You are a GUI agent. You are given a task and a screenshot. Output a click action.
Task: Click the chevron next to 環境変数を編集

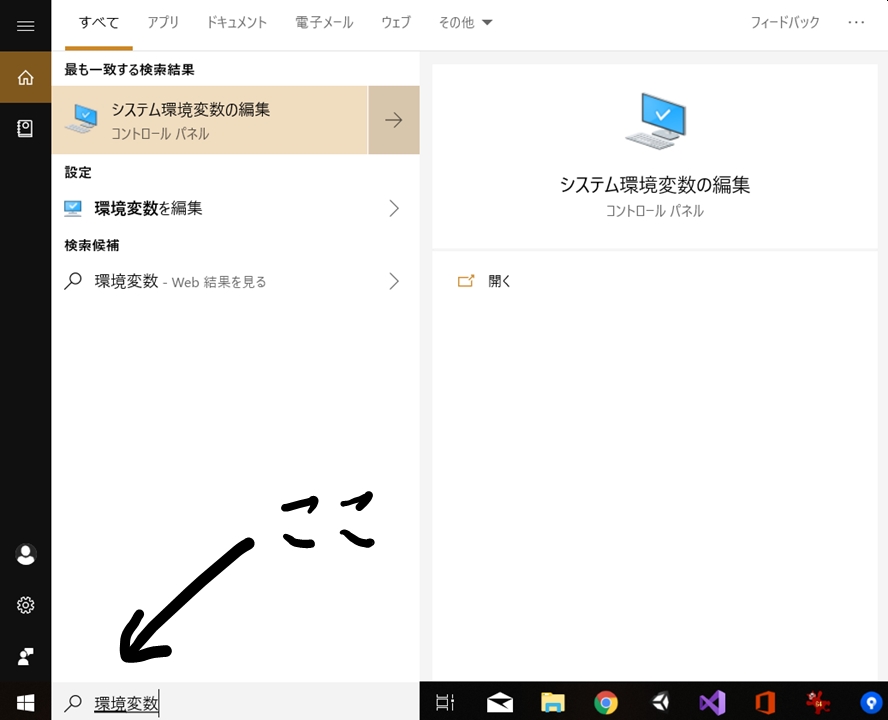[x=394, y=208]
